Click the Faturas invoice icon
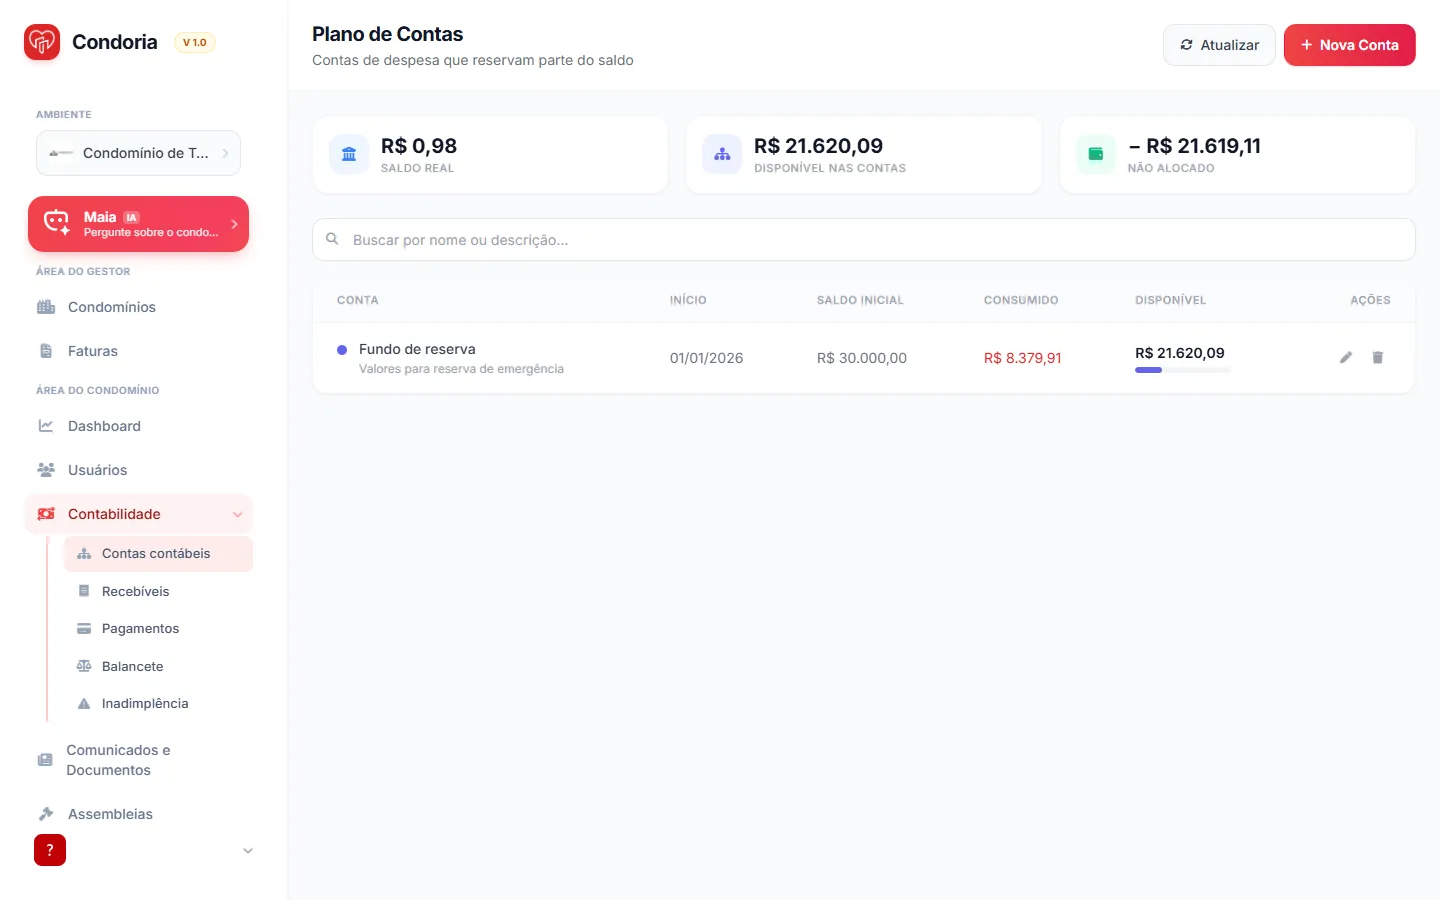 tap(46, 351)
